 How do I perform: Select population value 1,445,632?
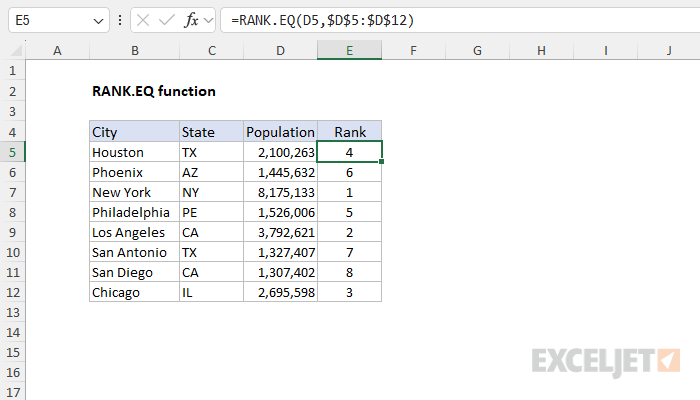tap(280, 172)
